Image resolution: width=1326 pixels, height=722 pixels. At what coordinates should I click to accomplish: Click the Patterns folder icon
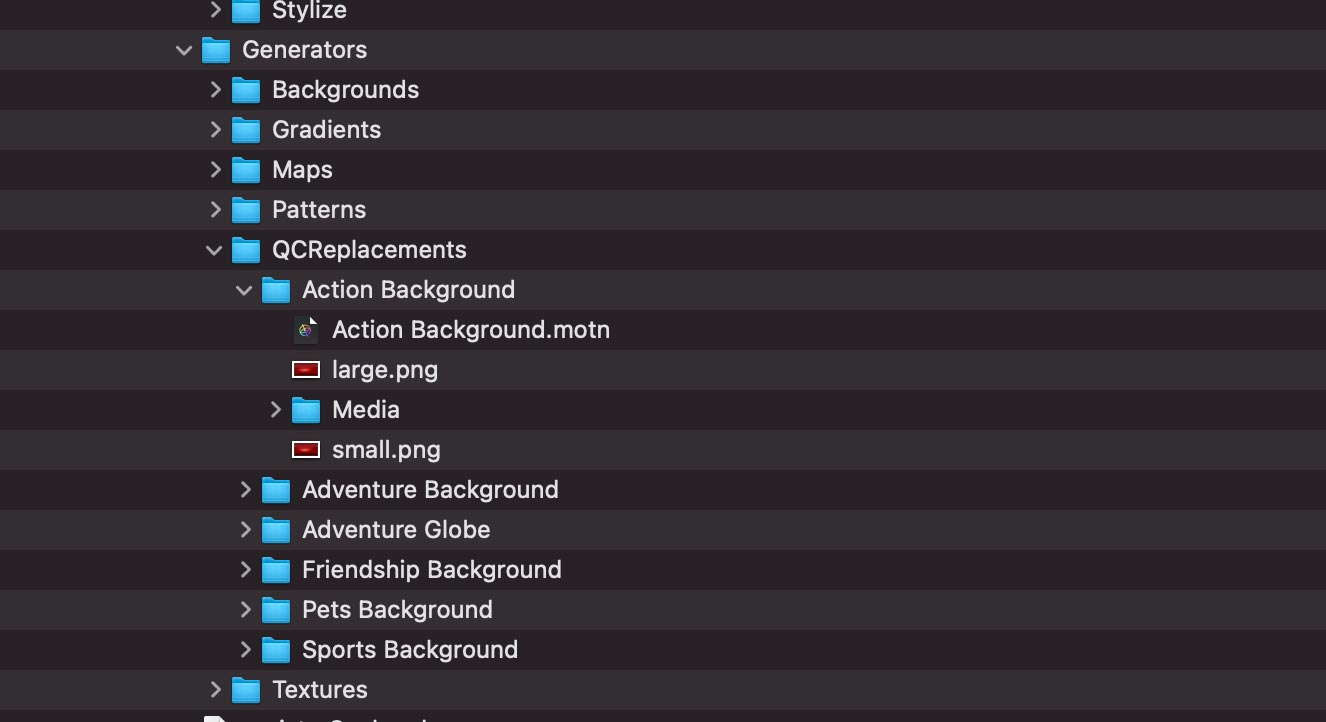[x=246, y=210]
